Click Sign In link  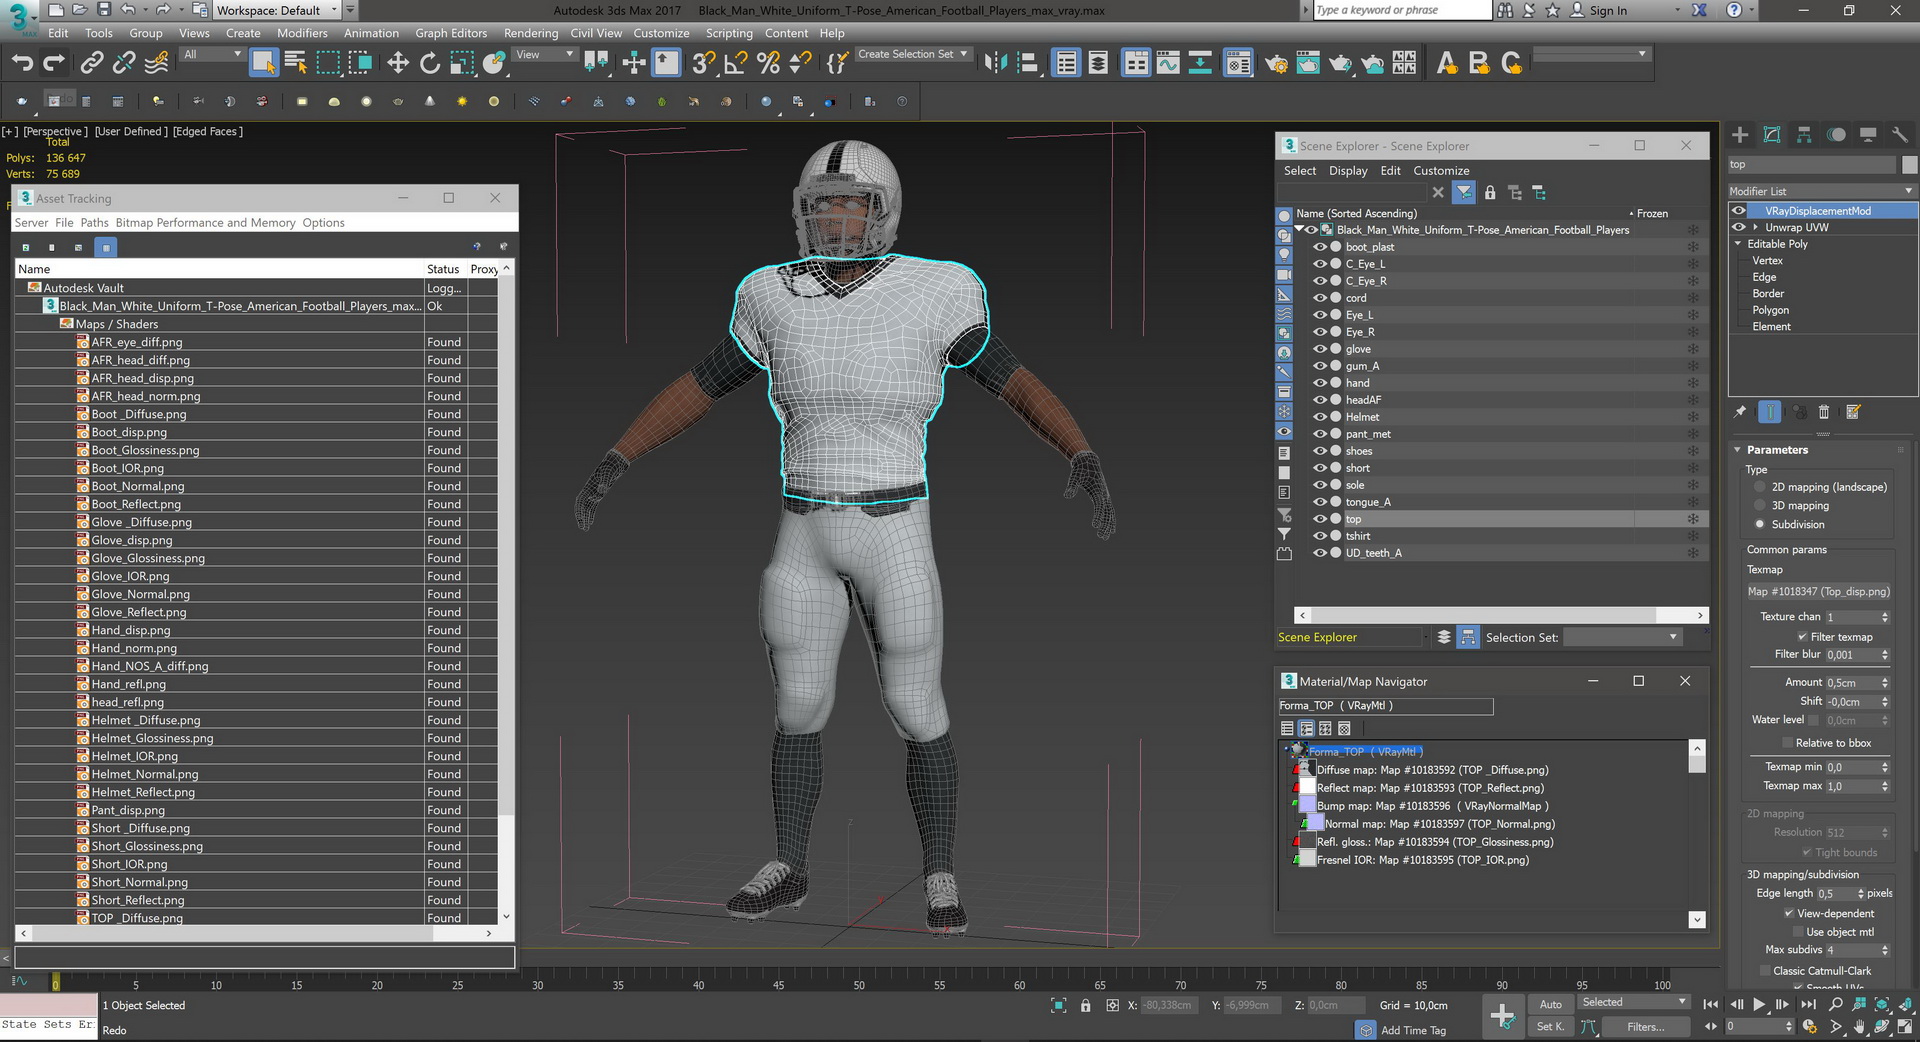click(1608, 10)
